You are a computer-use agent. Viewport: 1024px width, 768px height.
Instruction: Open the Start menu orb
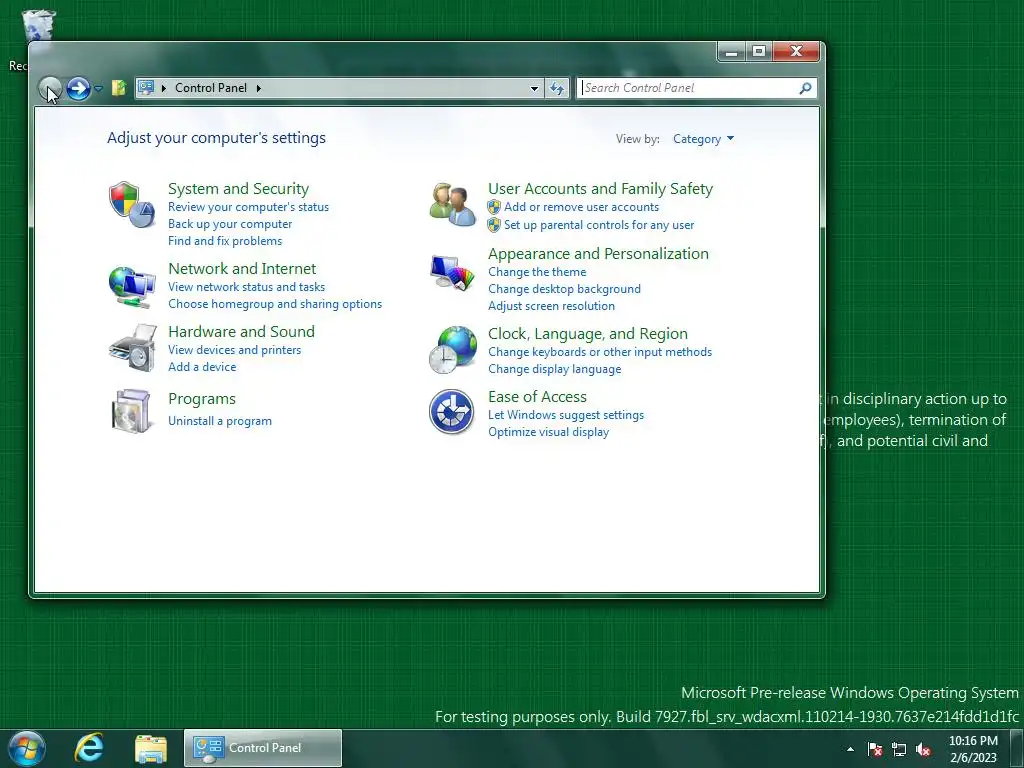(x=27, y=748)
